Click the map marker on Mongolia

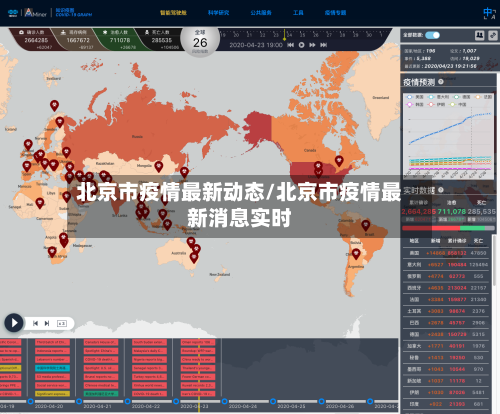159,166
